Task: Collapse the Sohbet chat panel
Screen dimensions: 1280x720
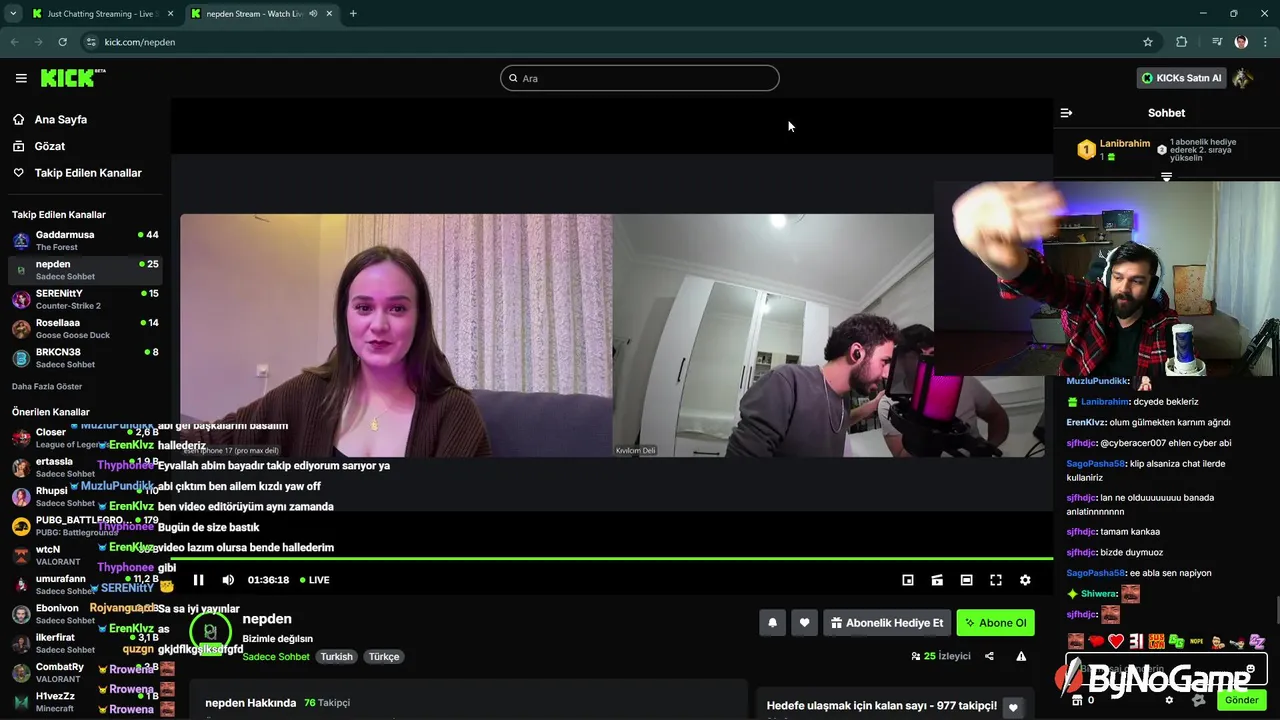Action: click(1066, 113)
